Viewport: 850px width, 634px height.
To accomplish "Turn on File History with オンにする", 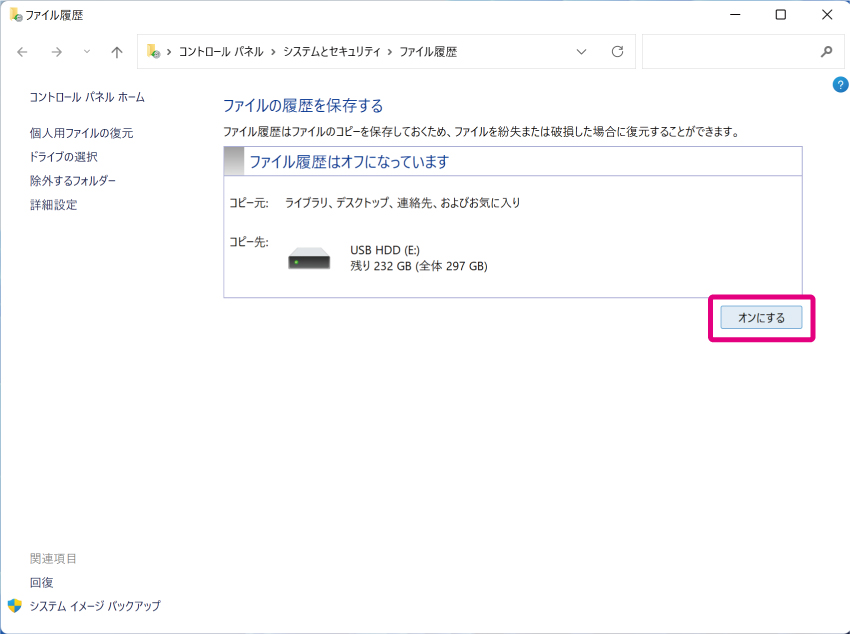I will click(761, 317).
